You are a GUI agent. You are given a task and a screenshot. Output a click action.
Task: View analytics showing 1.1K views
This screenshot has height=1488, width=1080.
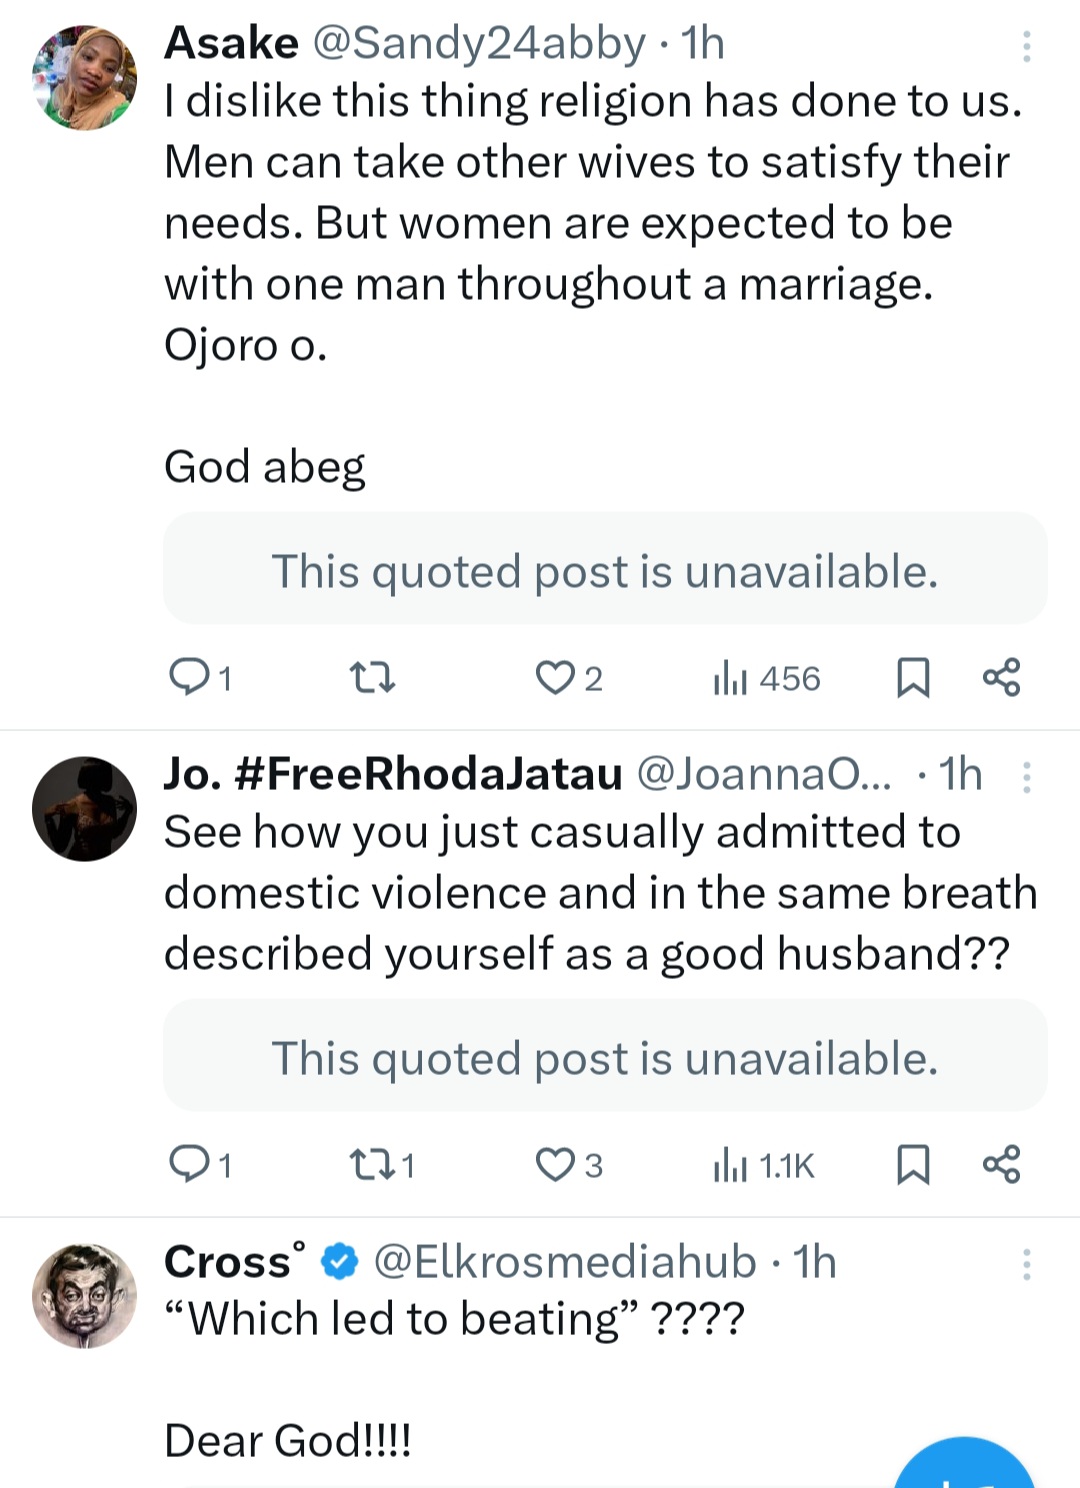pyautogui.click(x=764, y=1166)
